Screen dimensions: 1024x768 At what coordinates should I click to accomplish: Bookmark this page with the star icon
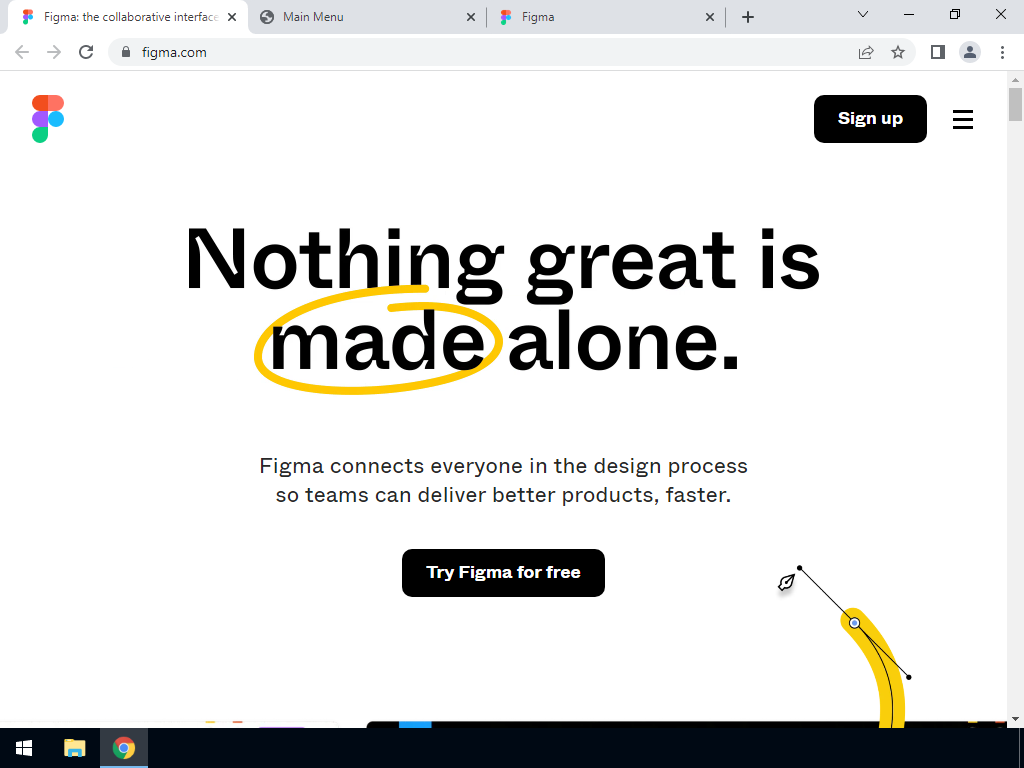click(x=898, y=52)
